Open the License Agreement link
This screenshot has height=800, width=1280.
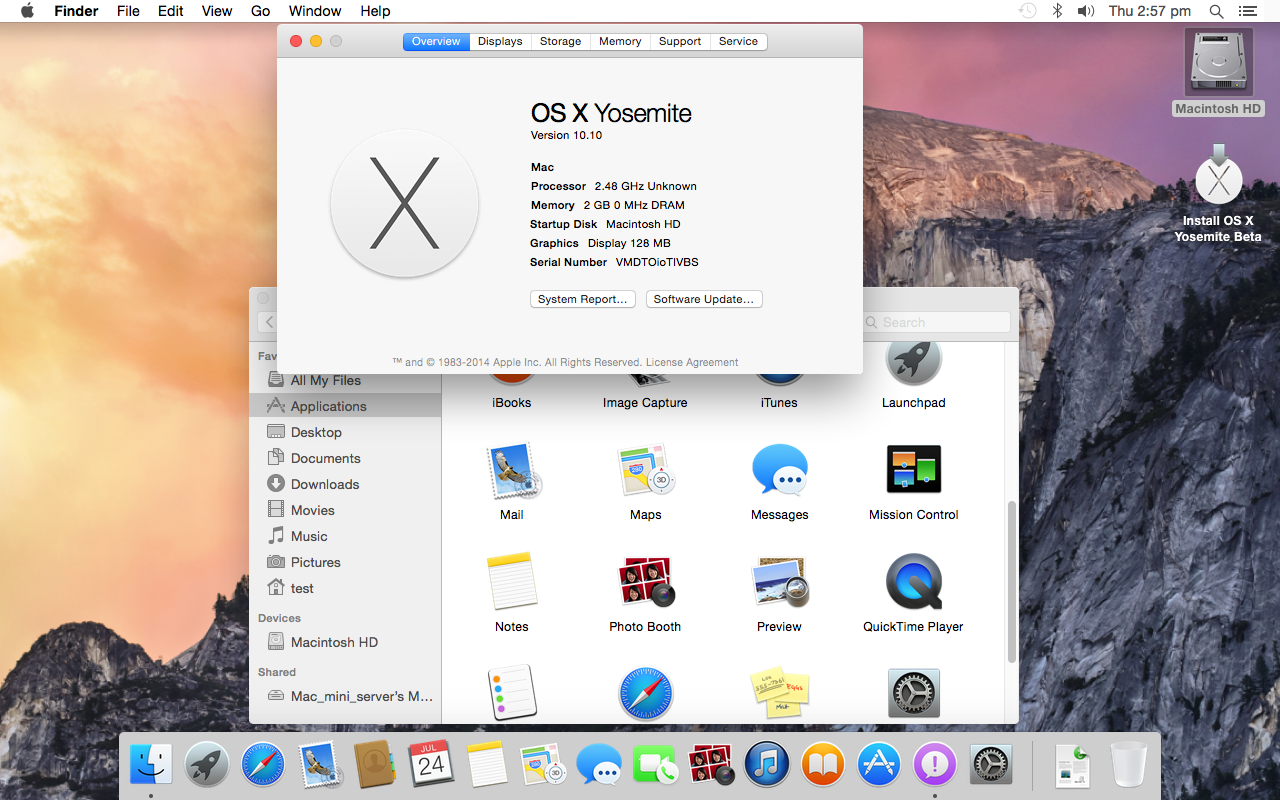[x=692, y=362]
